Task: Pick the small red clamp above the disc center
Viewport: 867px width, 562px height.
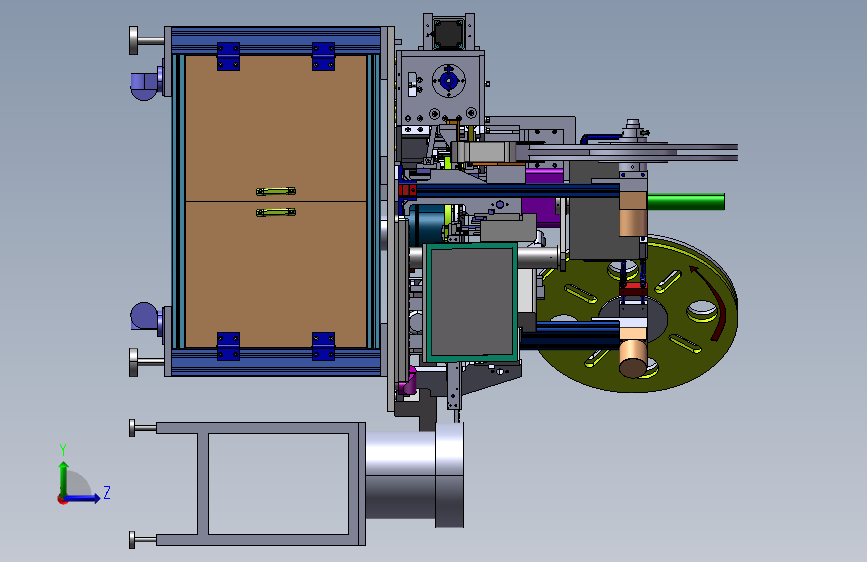Action: click(633, 289)
